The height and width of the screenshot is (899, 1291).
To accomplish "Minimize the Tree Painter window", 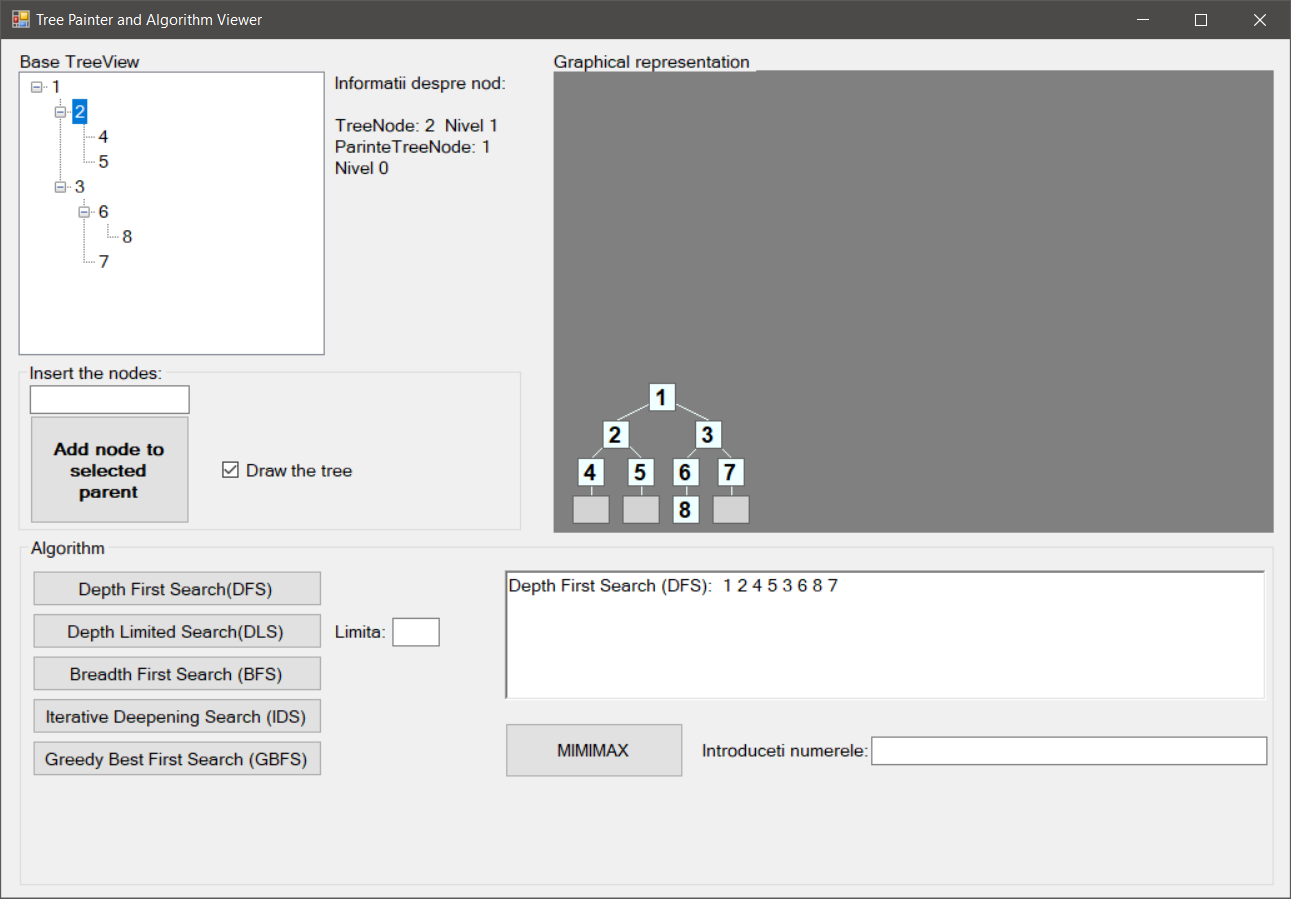I will (1144, 20).
